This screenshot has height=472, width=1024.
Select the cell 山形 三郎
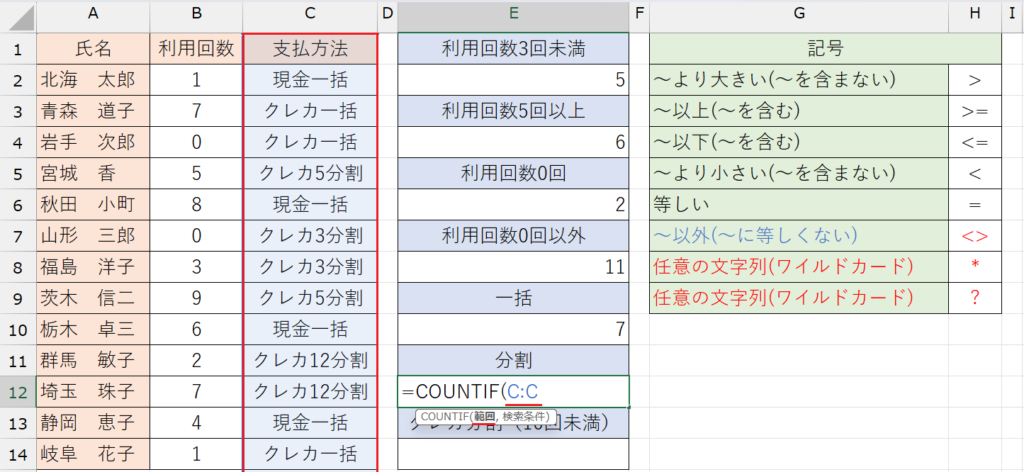pyautogui.click(x=93, y=236)
